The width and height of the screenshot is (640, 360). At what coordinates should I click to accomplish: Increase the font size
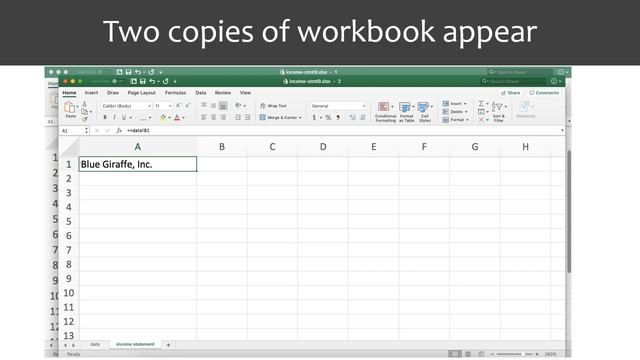click(178, 106)
